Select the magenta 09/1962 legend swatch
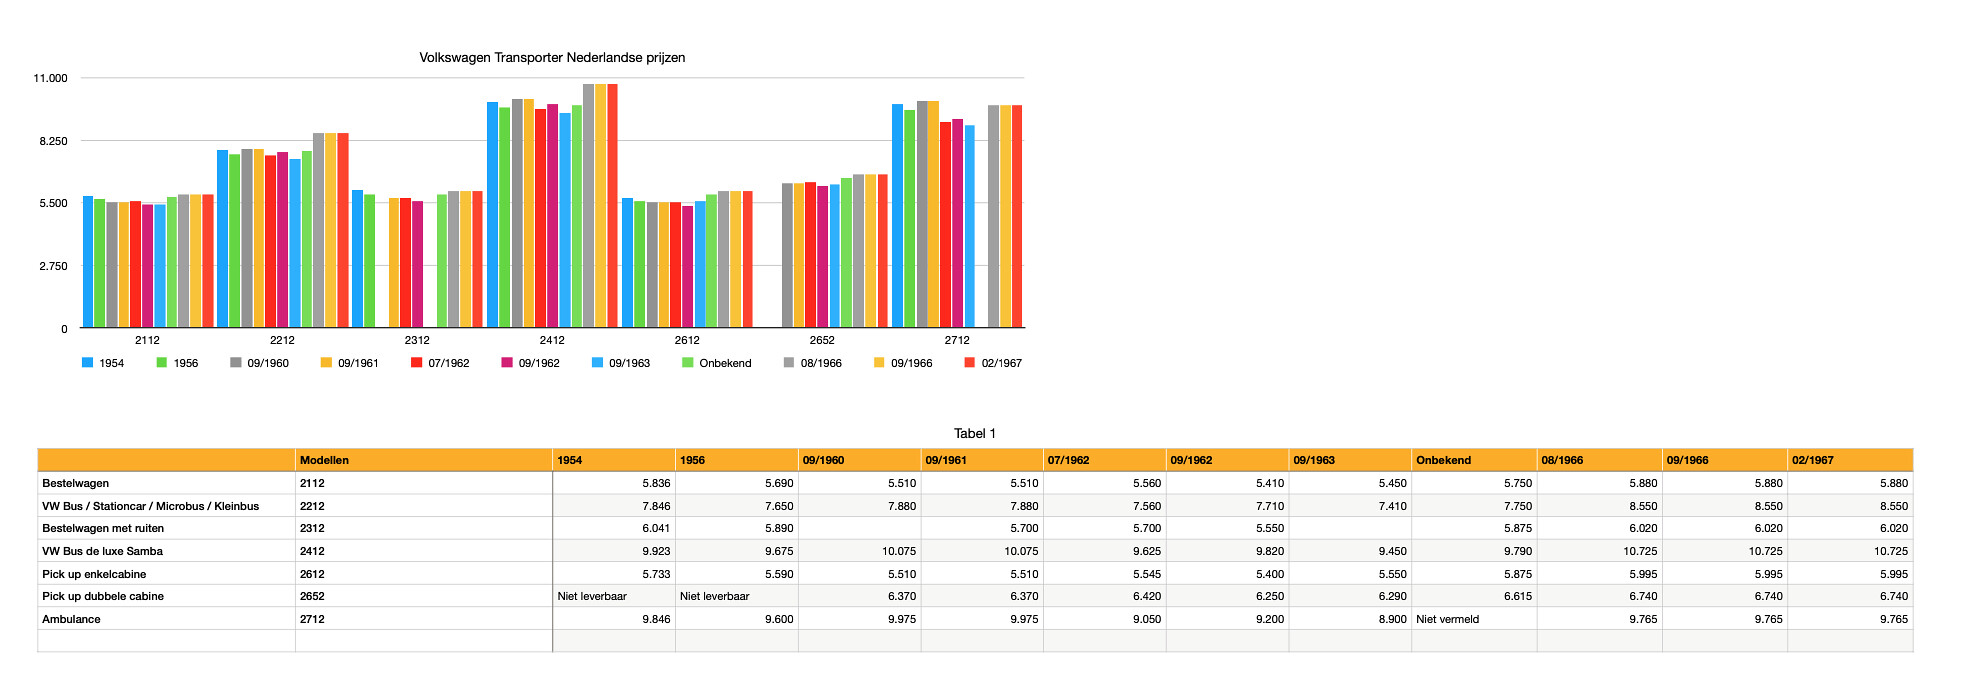 coord(507,363)
